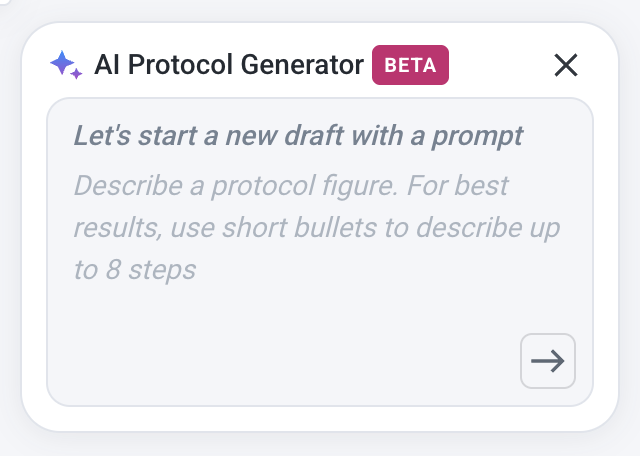Click the large blue sparkle star
Image resolution: width=640 pixels, height=456 pixels.
pyautogui.click(x=62, y=62)
